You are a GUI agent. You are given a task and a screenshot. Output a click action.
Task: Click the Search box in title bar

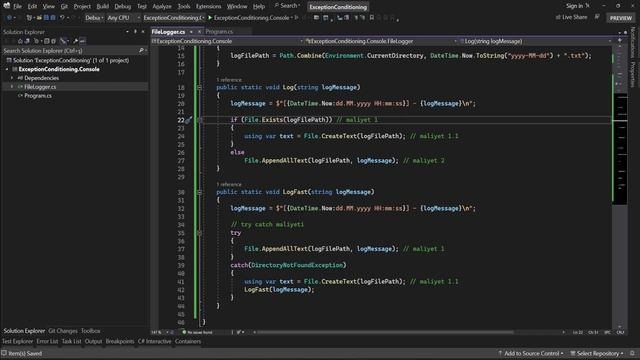tap(288, 6)
